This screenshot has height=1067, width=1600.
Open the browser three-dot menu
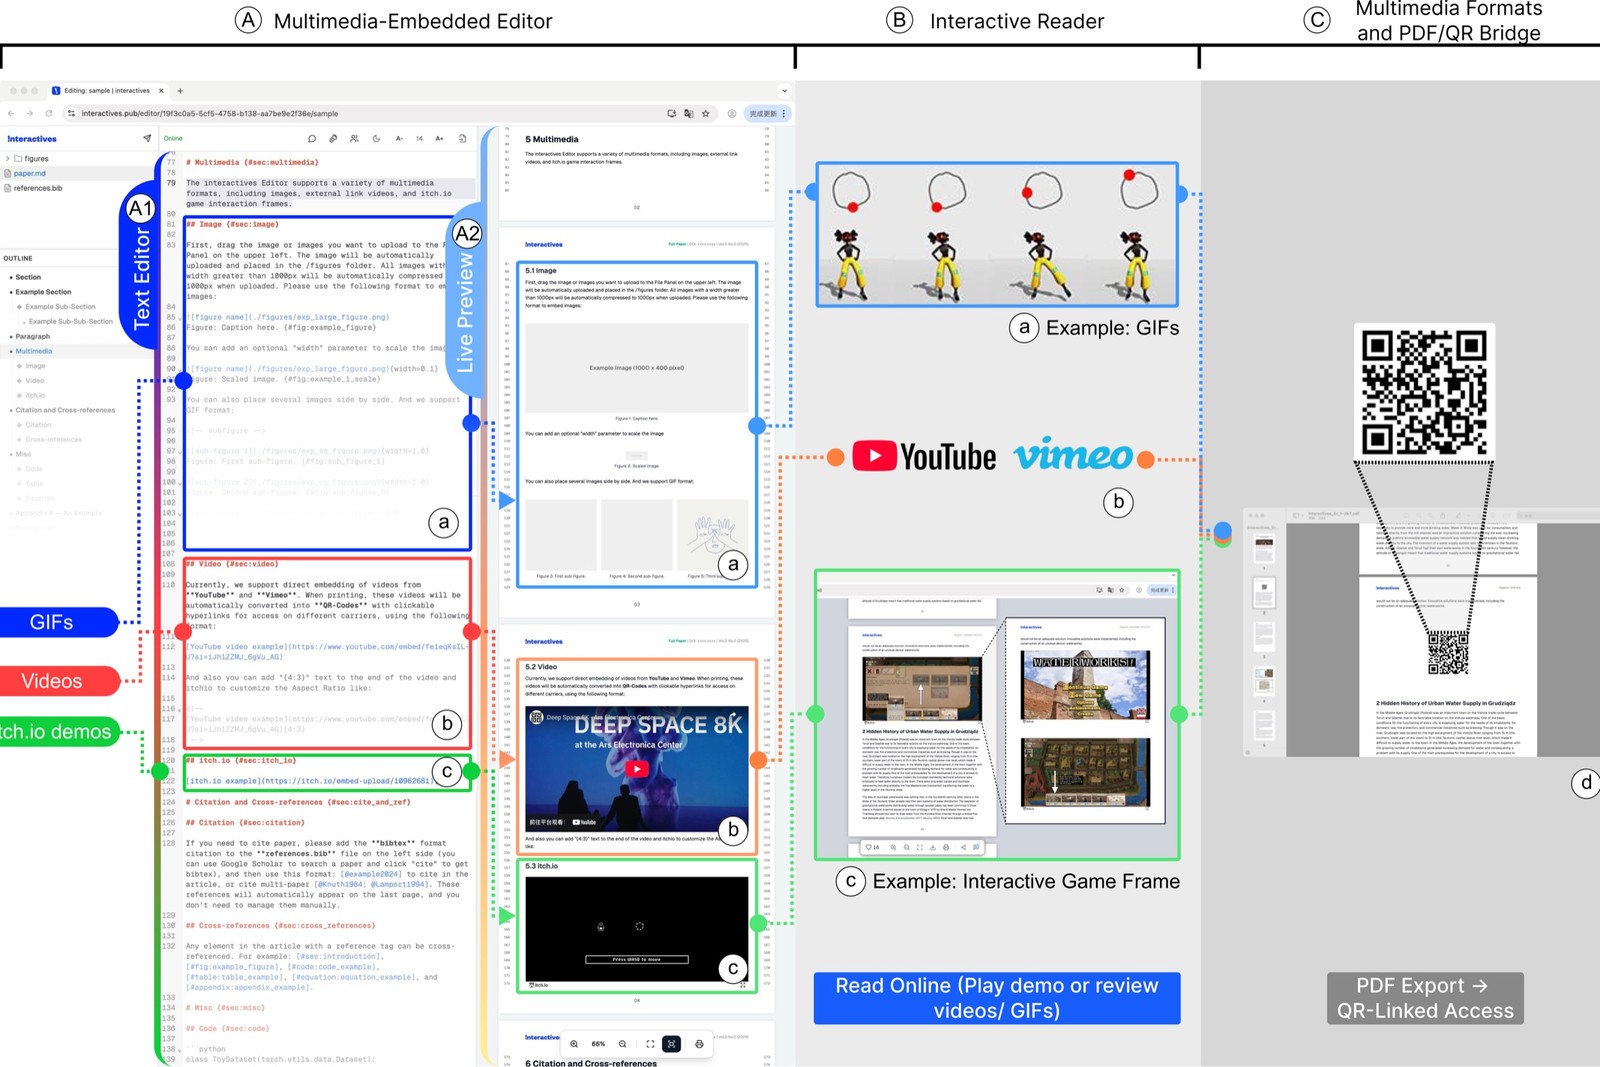pyautogui.click(x=785, y=113)
